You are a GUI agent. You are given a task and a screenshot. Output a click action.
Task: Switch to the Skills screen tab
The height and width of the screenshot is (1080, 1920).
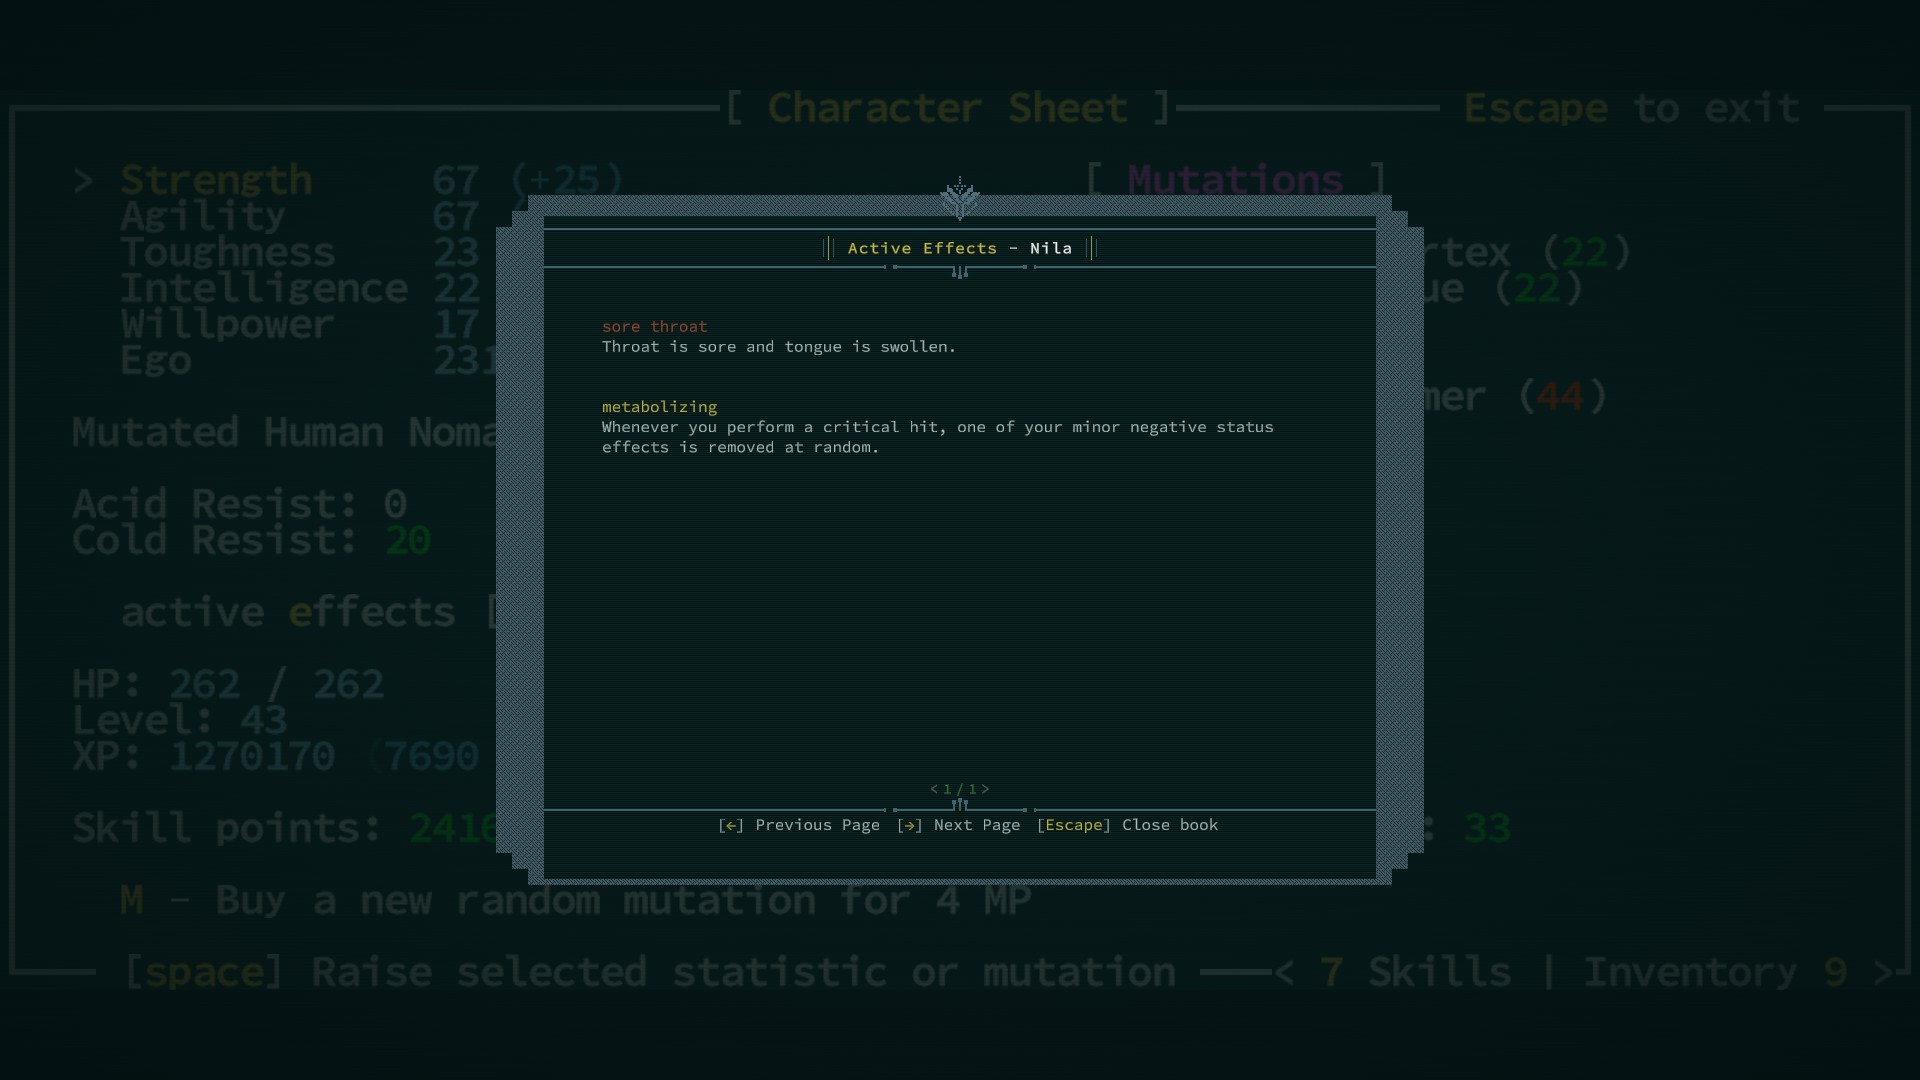tap(1438, 972)
